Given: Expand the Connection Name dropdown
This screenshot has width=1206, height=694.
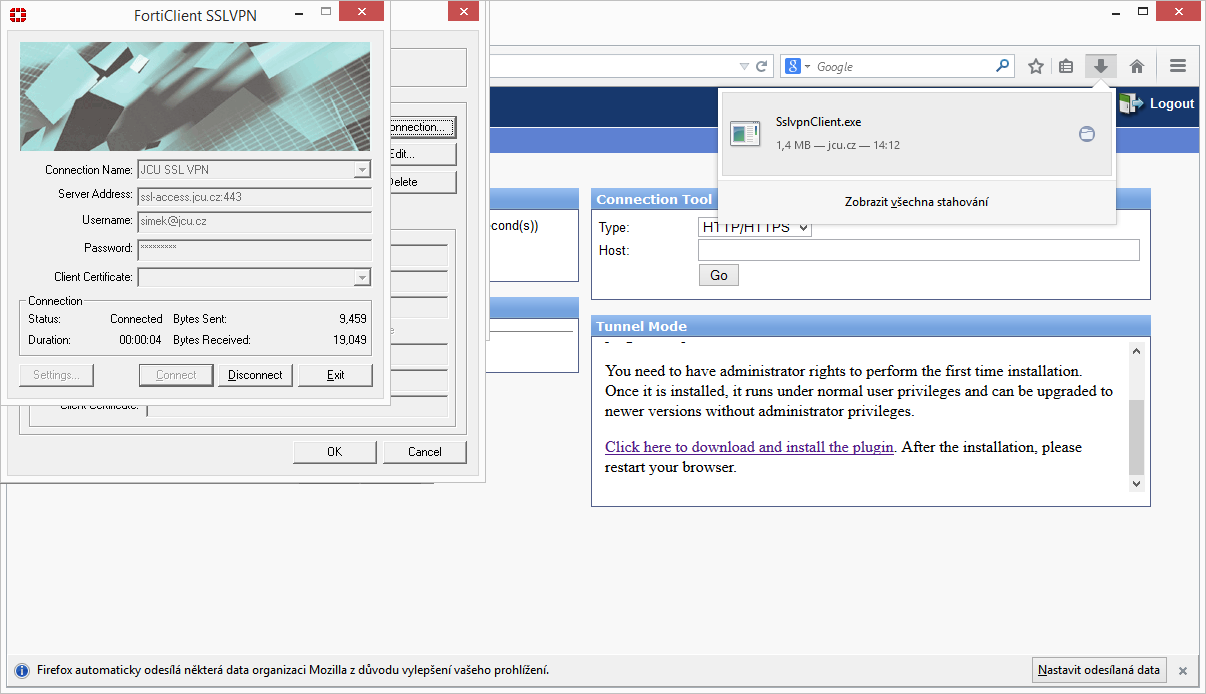Looking at the screenshot, I should (362, 170).
